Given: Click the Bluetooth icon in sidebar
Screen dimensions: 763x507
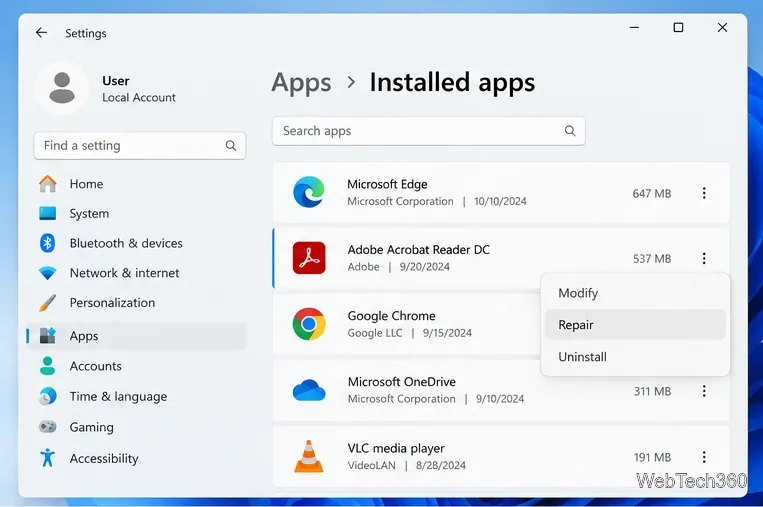Looking at the screenshot, I should tap(48, 243).
